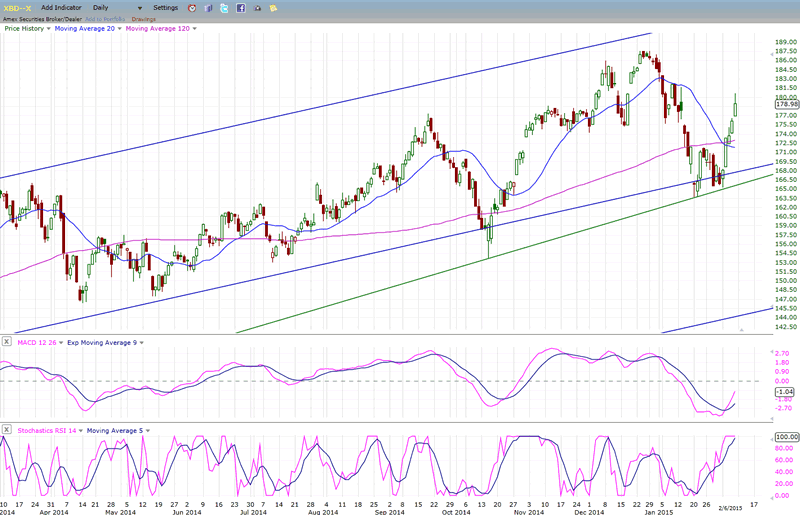Open the Settings menu
800x515 pixels.
166,8
